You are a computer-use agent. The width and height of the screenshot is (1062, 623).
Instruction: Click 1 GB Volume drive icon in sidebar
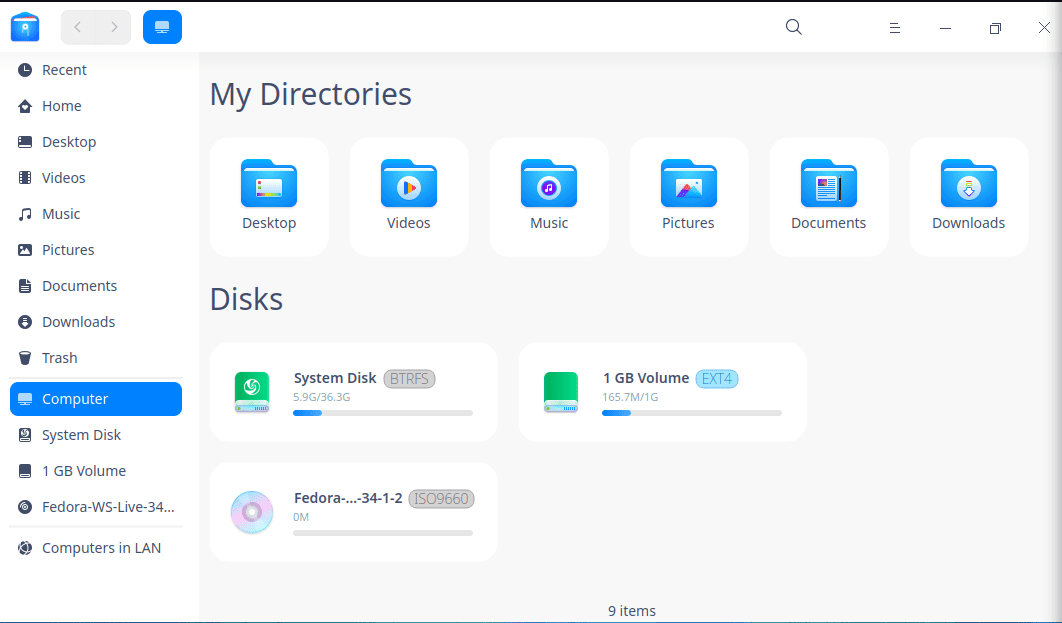25,471
